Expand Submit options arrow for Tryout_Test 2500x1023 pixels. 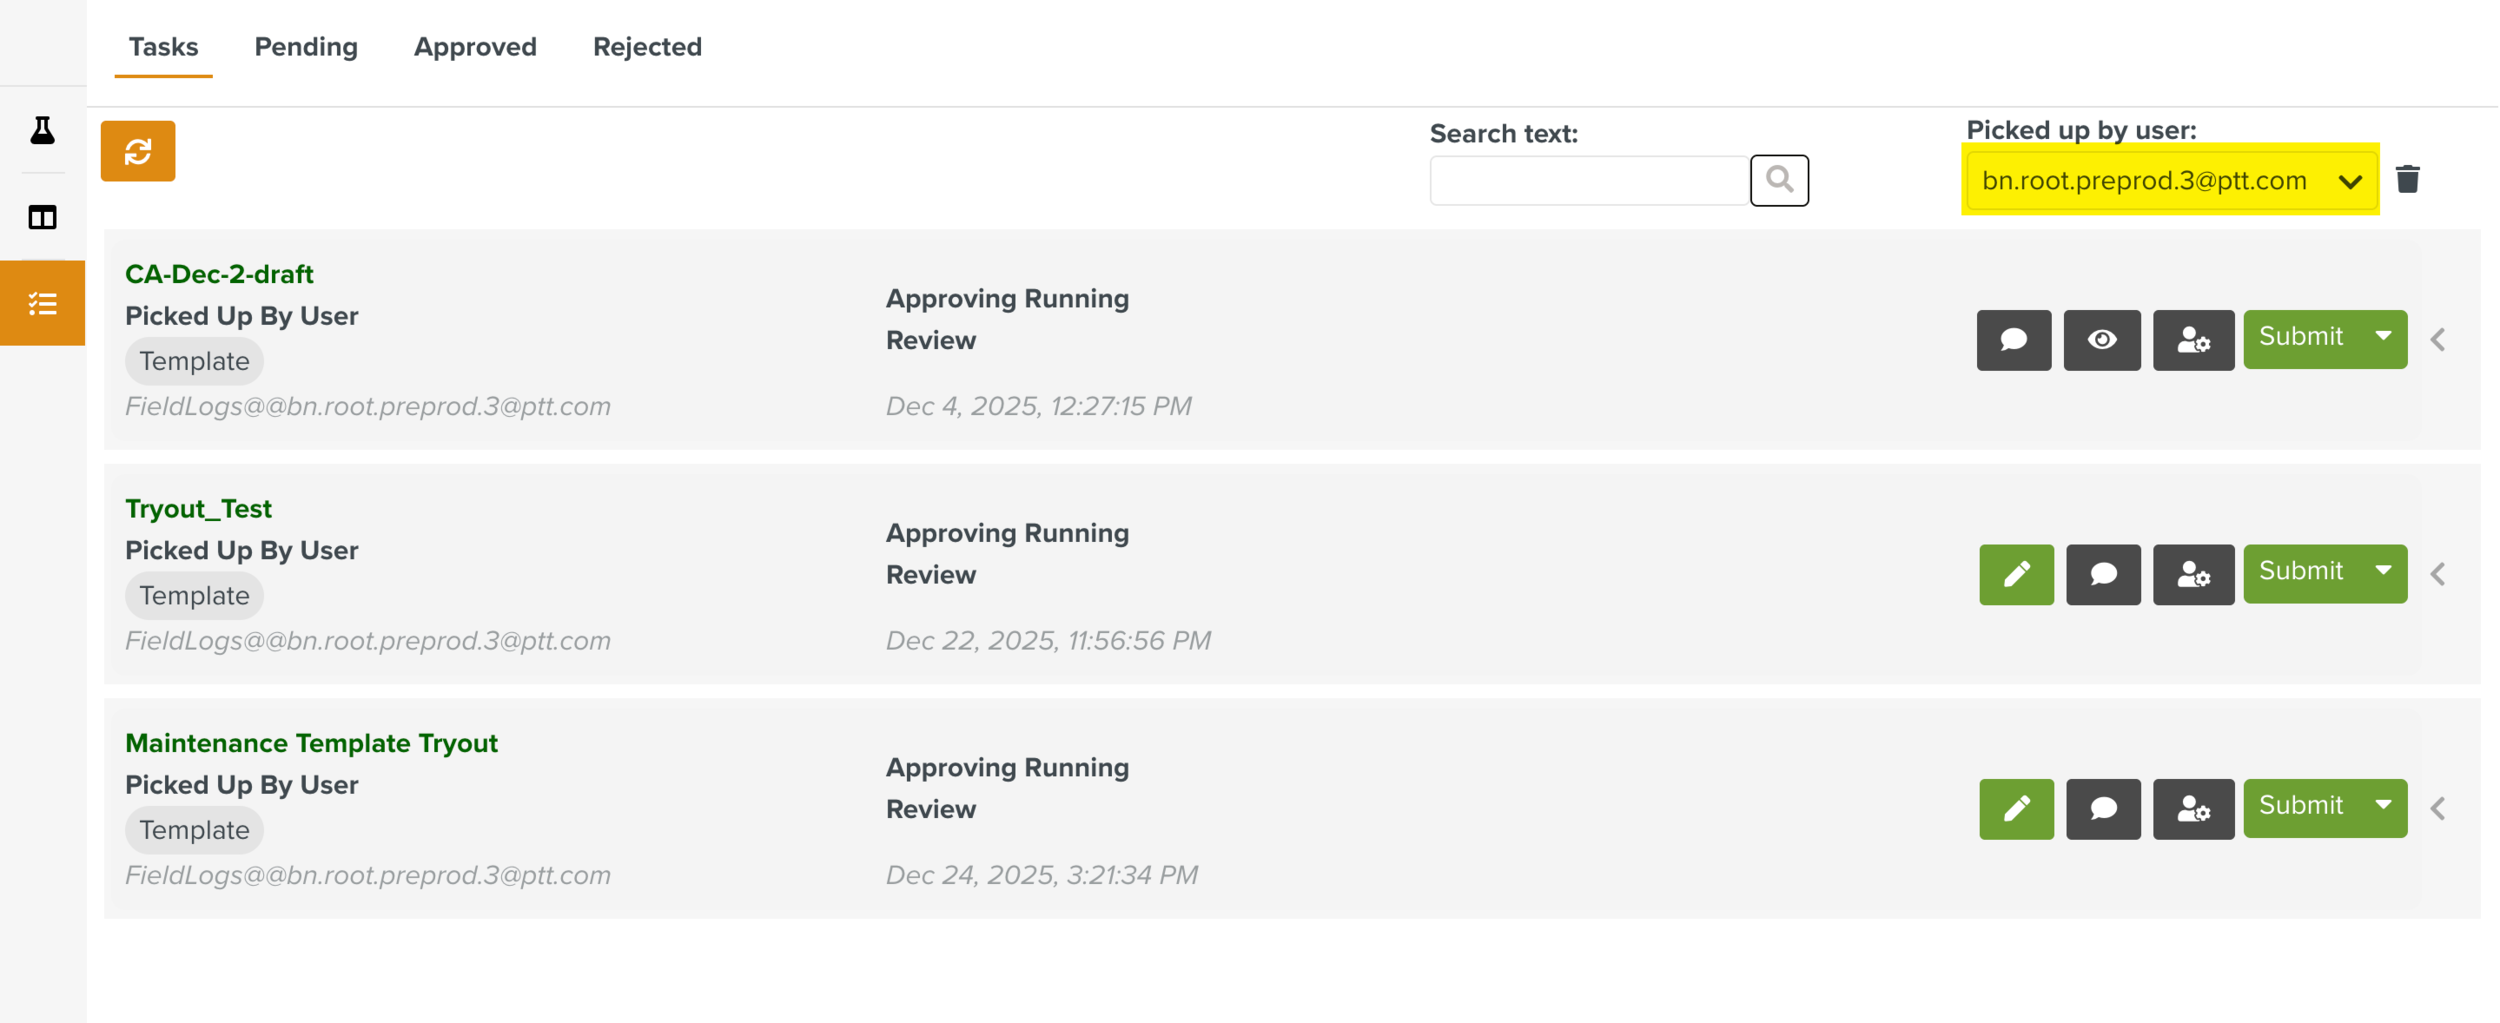pos(2384,571)
